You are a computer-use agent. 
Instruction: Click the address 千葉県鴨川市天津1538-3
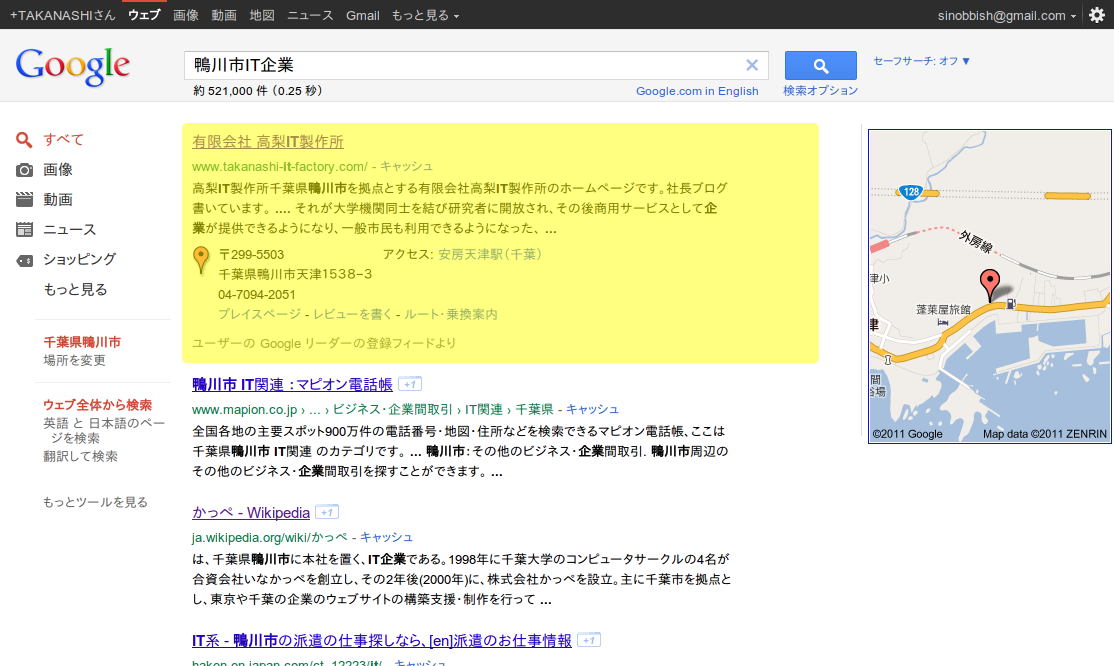click(x=296, y=274)
